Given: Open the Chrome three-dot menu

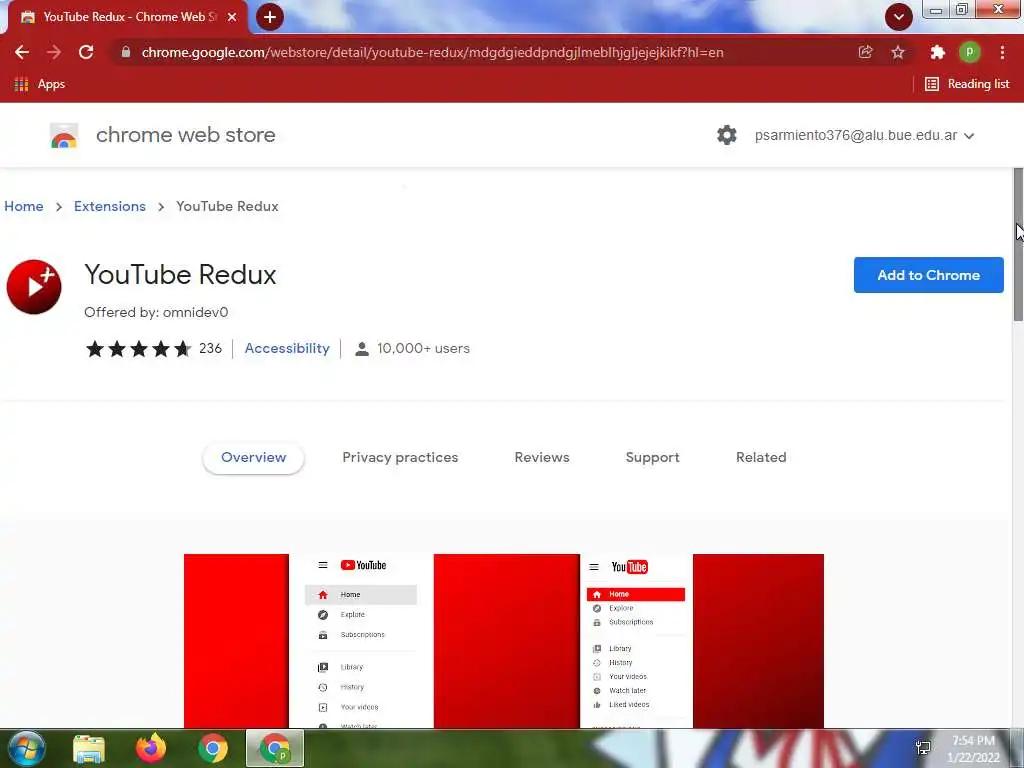Looking at the screenshot, I should pyautogui.click(x=1002, y=52).
